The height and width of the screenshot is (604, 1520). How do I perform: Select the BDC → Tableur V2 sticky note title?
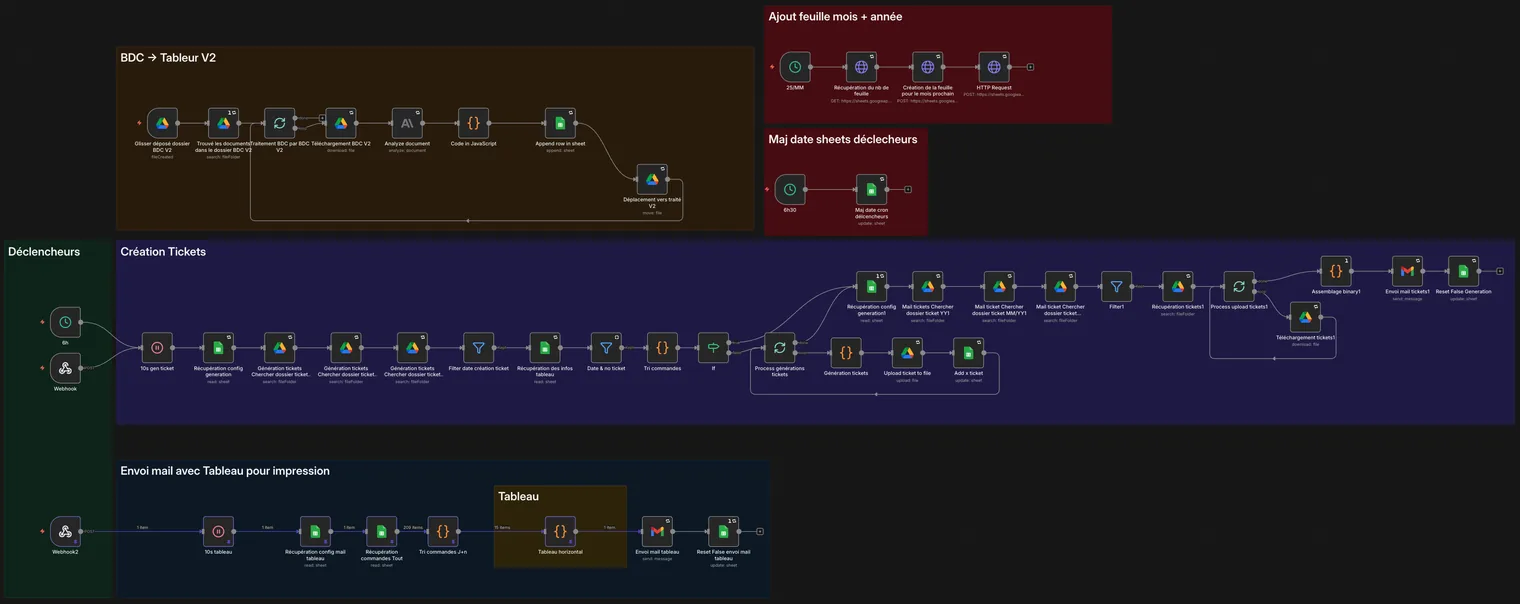[x=168, y=58]
